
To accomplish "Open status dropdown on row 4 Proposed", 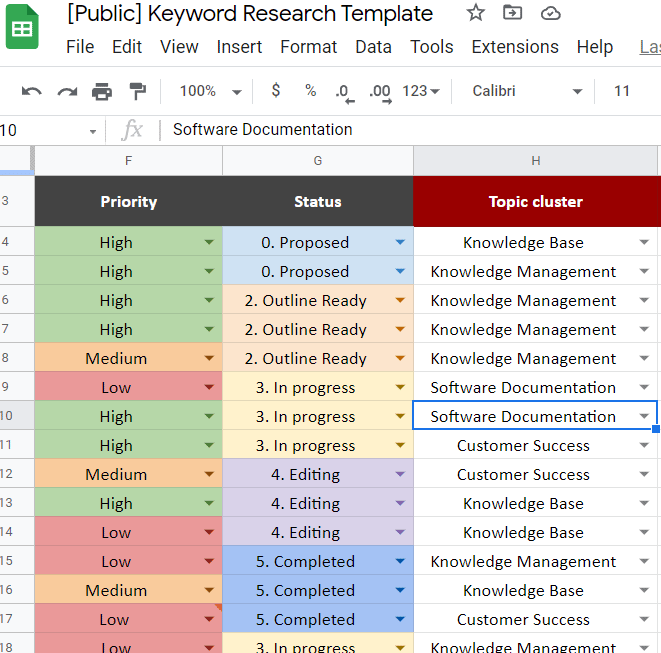I will point(400,242).
